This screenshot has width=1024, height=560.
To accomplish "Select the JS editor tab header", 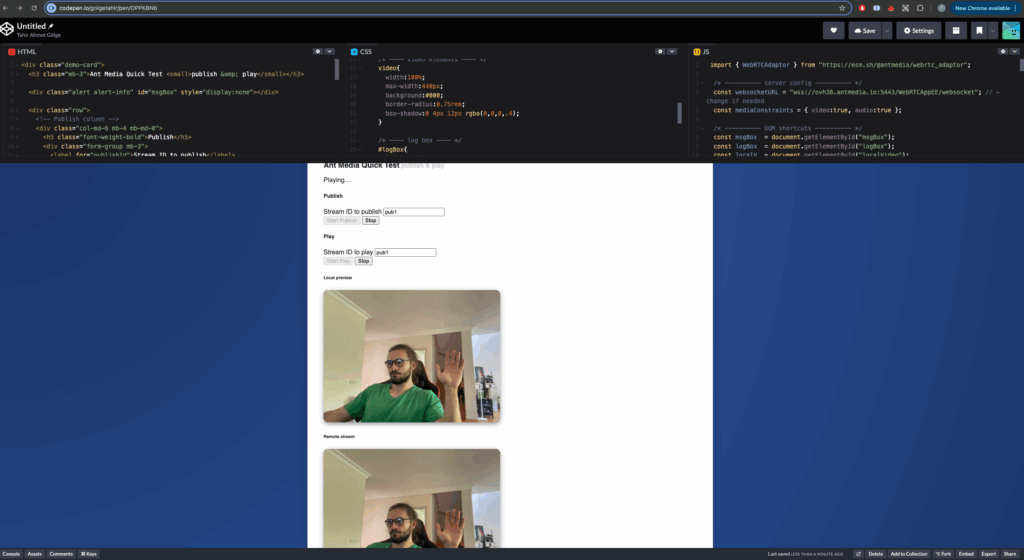I will pos(701,52).
